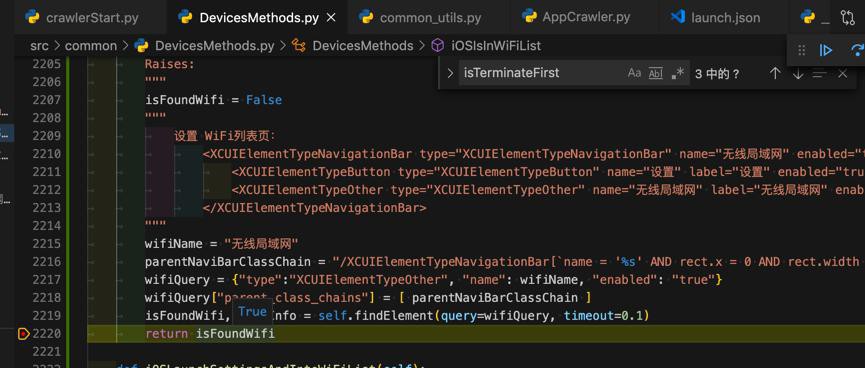Toggle Match Case (Aa) in find
The width and height of the screenshot is (865, 368).
coord(634,73)
